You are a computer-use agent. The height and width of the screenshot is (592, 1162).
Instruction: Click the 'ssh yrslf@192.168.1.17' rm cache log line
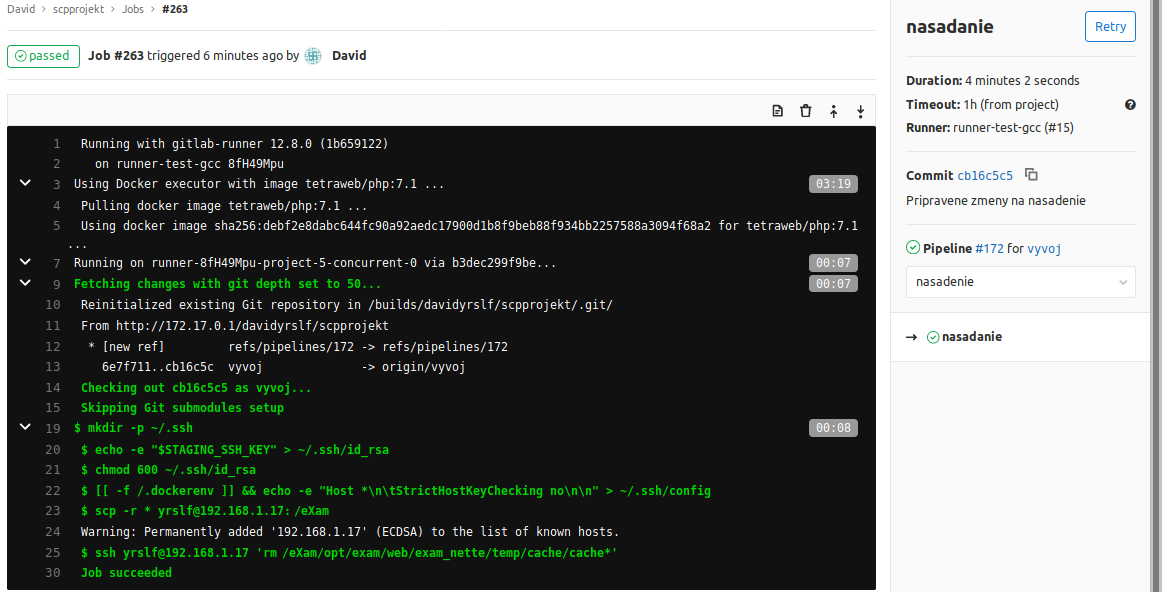tap(349, 553)
